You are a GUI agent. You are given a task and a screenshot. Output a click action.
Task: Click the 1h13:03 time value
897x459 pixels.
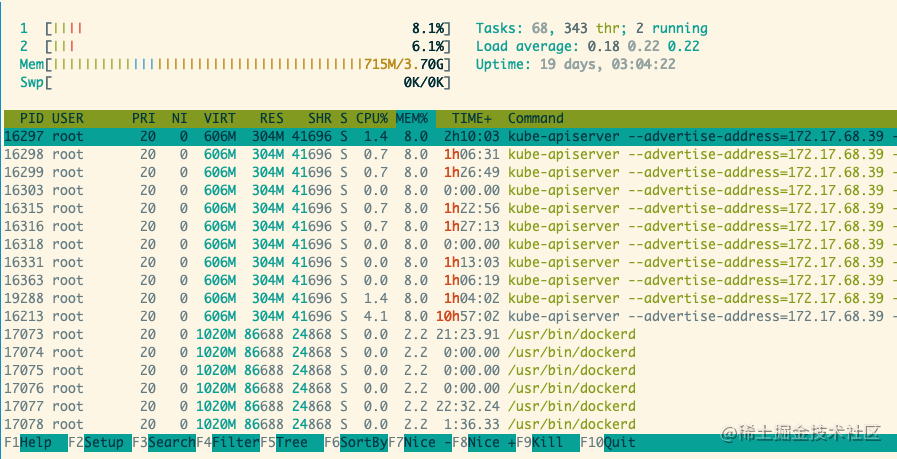point(471,263)
